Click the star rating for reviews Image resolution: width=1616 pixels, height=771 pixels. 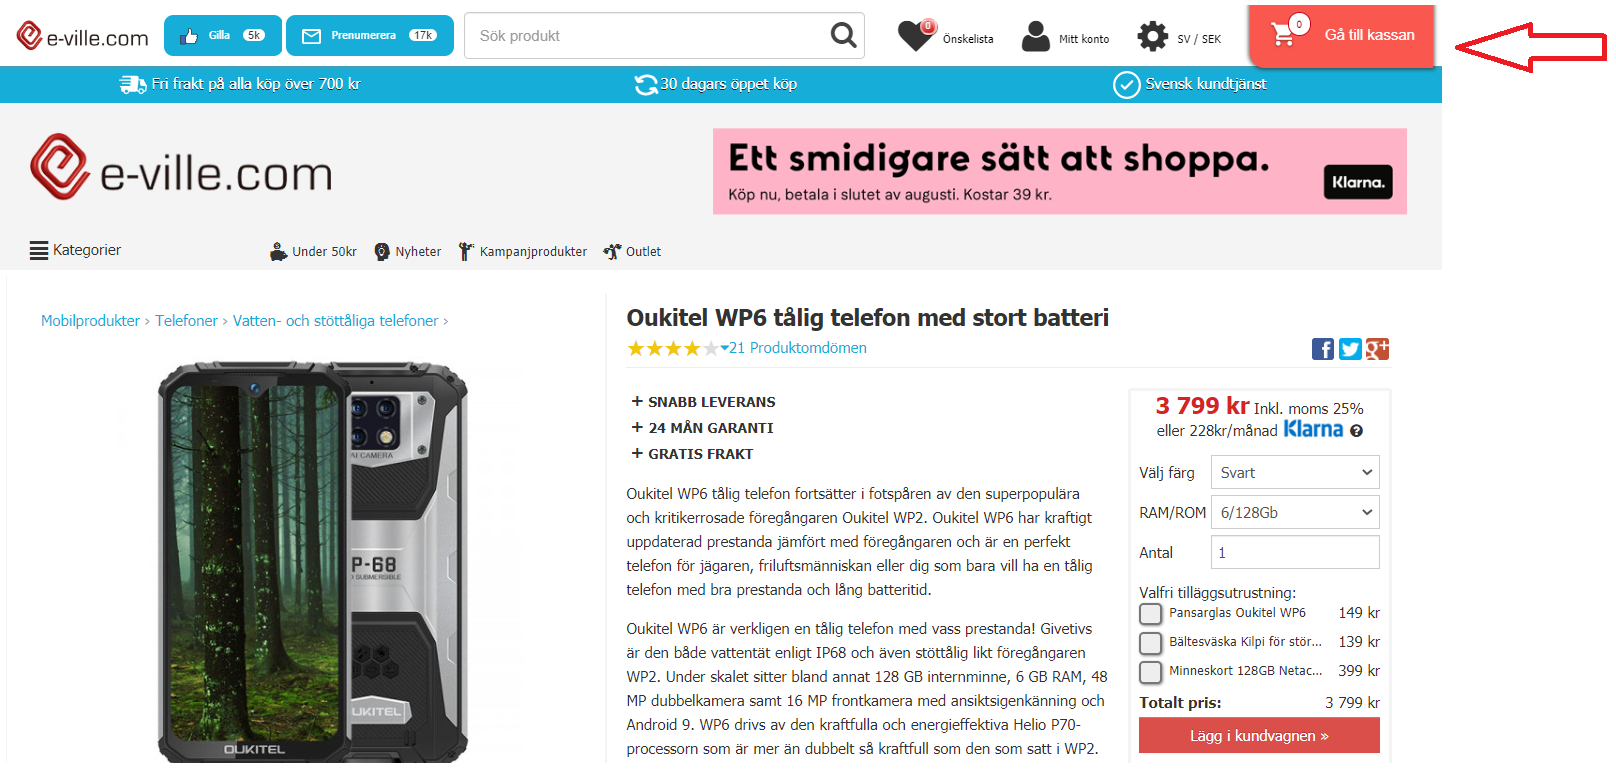pyautogui.click(x=672, y=348)
